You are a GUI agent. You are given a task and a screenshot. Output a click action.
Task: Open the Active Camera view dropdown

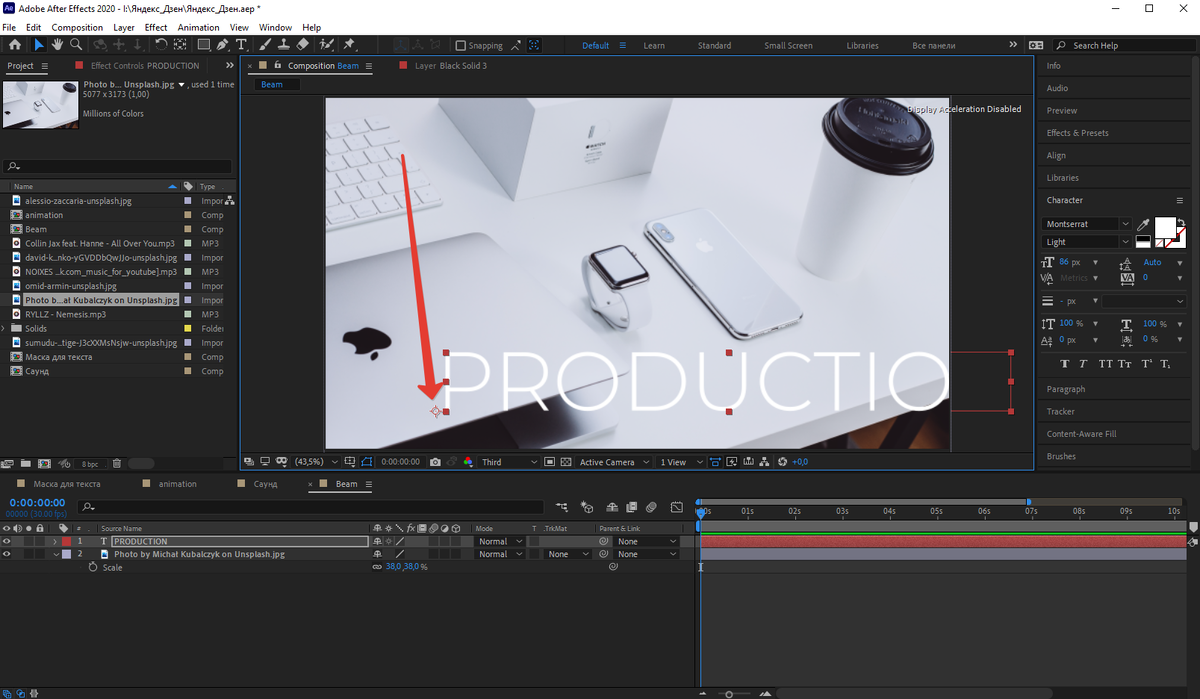pos(613,462)
